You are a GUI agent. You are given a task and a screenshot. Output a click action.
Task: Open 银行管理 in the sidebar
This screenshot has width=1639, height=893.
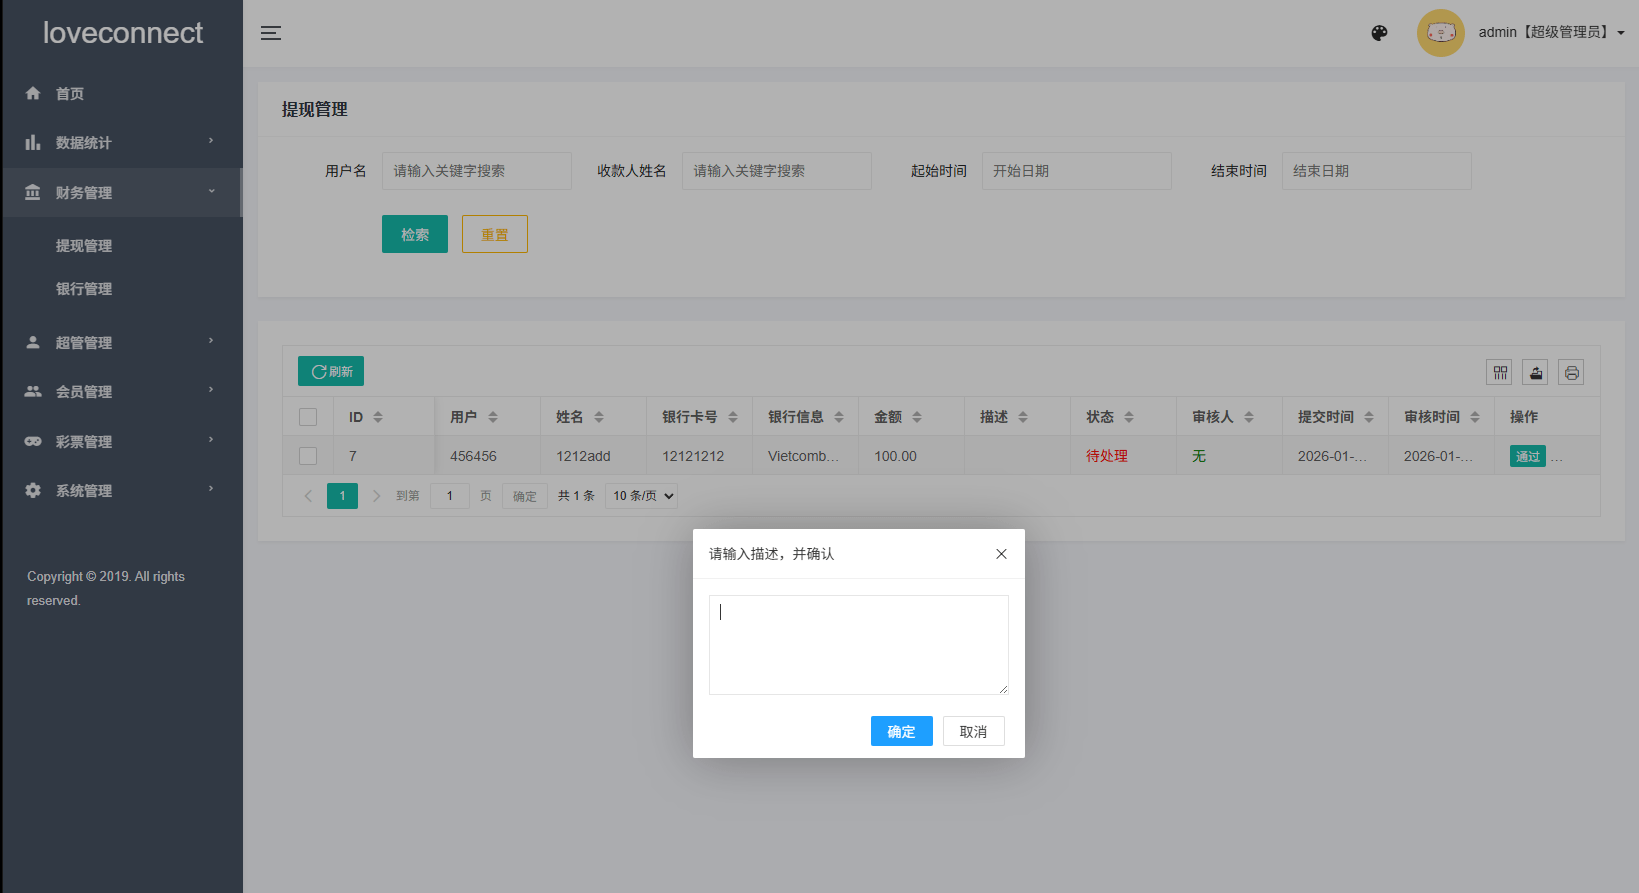(84, 289)
